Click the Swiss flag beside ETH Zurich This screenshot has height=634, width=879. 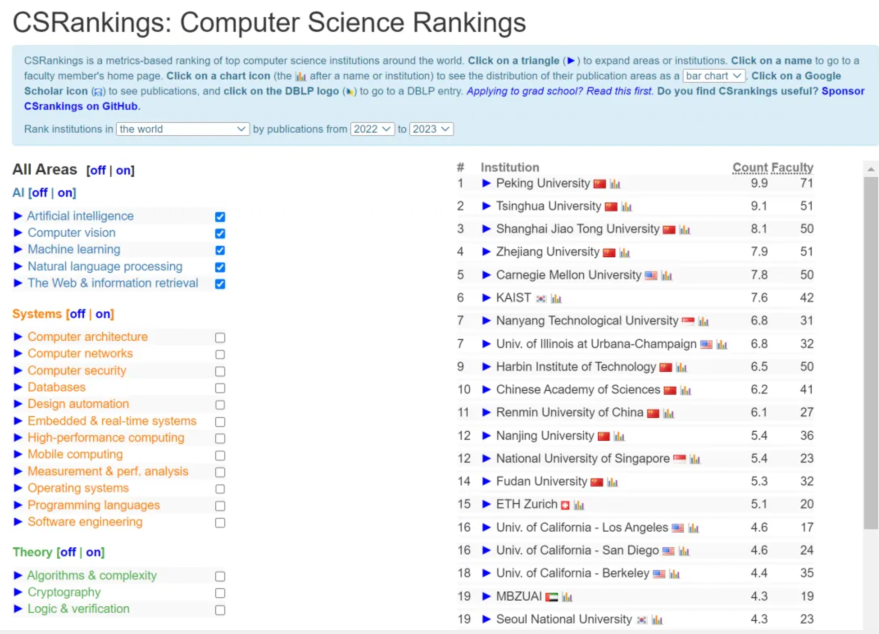pyautogui.click(x=565, y=505)
